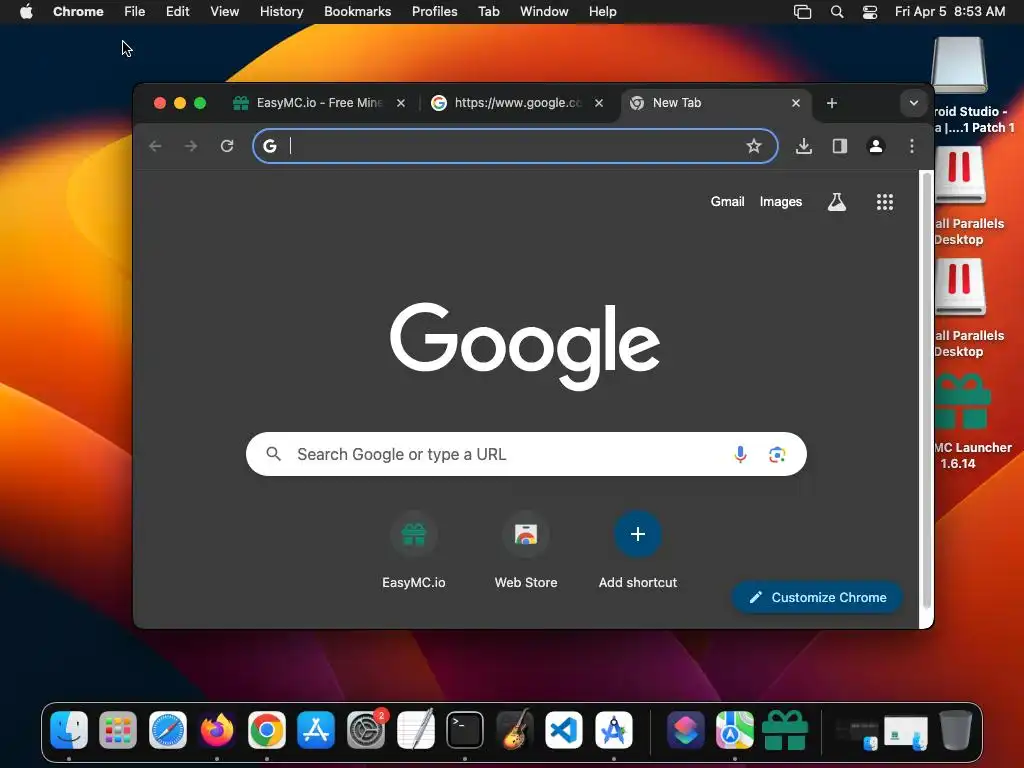Viewport: 1024px width, 768px height.
Task: Open Launchpad from the dock
Action: [118, 729]
